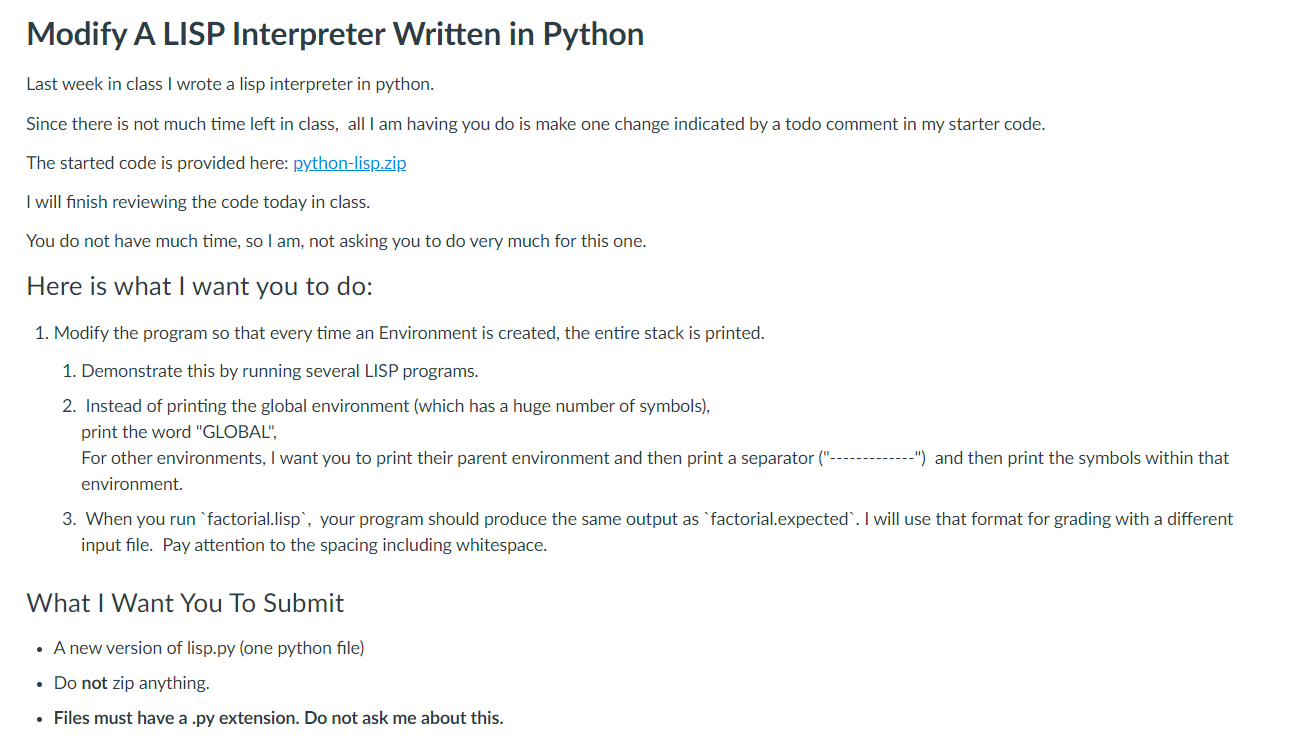
Task: Click the 'Last week in class' paragraph
Action: point(230,84)
